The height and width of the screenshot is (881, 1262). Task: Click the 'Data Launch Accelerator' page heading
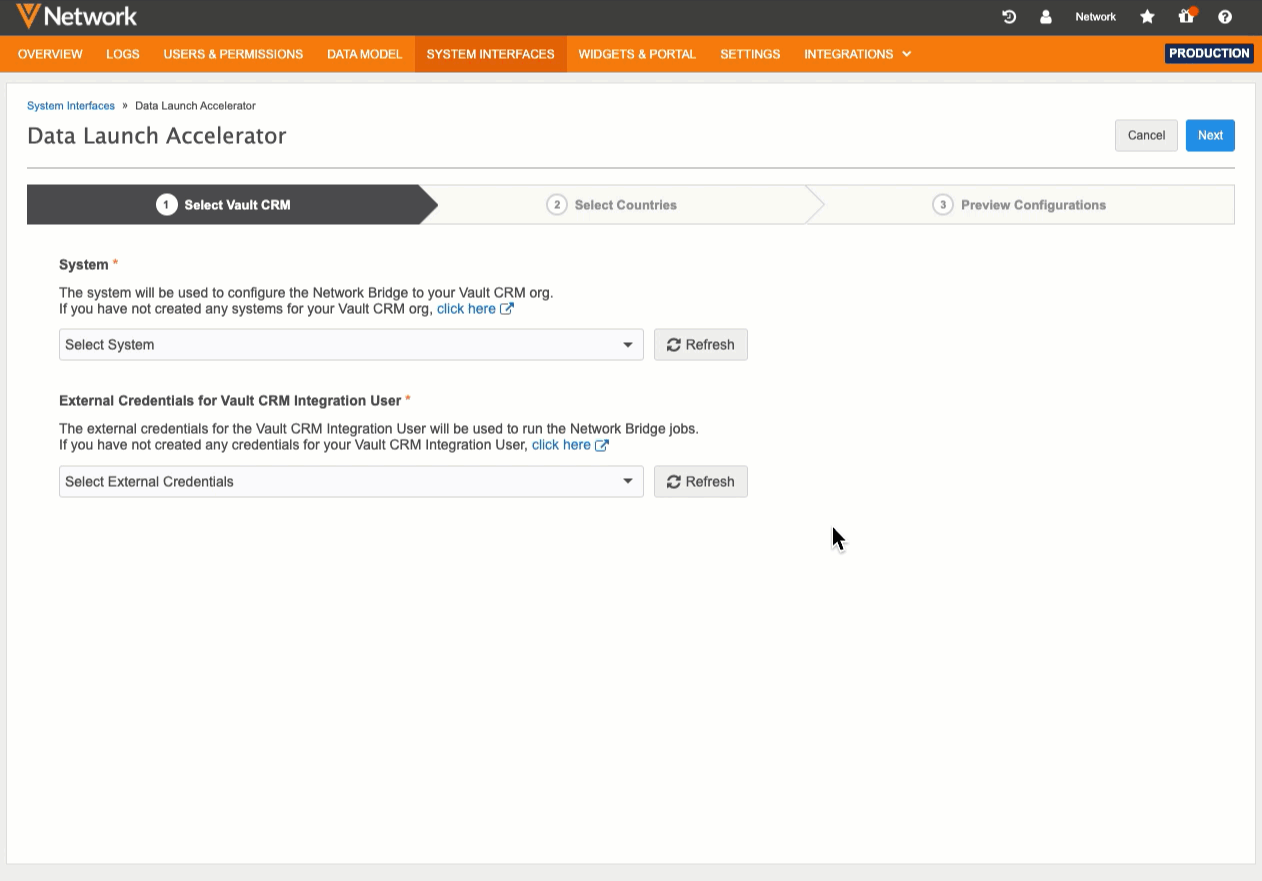click(x=157, y=136)
